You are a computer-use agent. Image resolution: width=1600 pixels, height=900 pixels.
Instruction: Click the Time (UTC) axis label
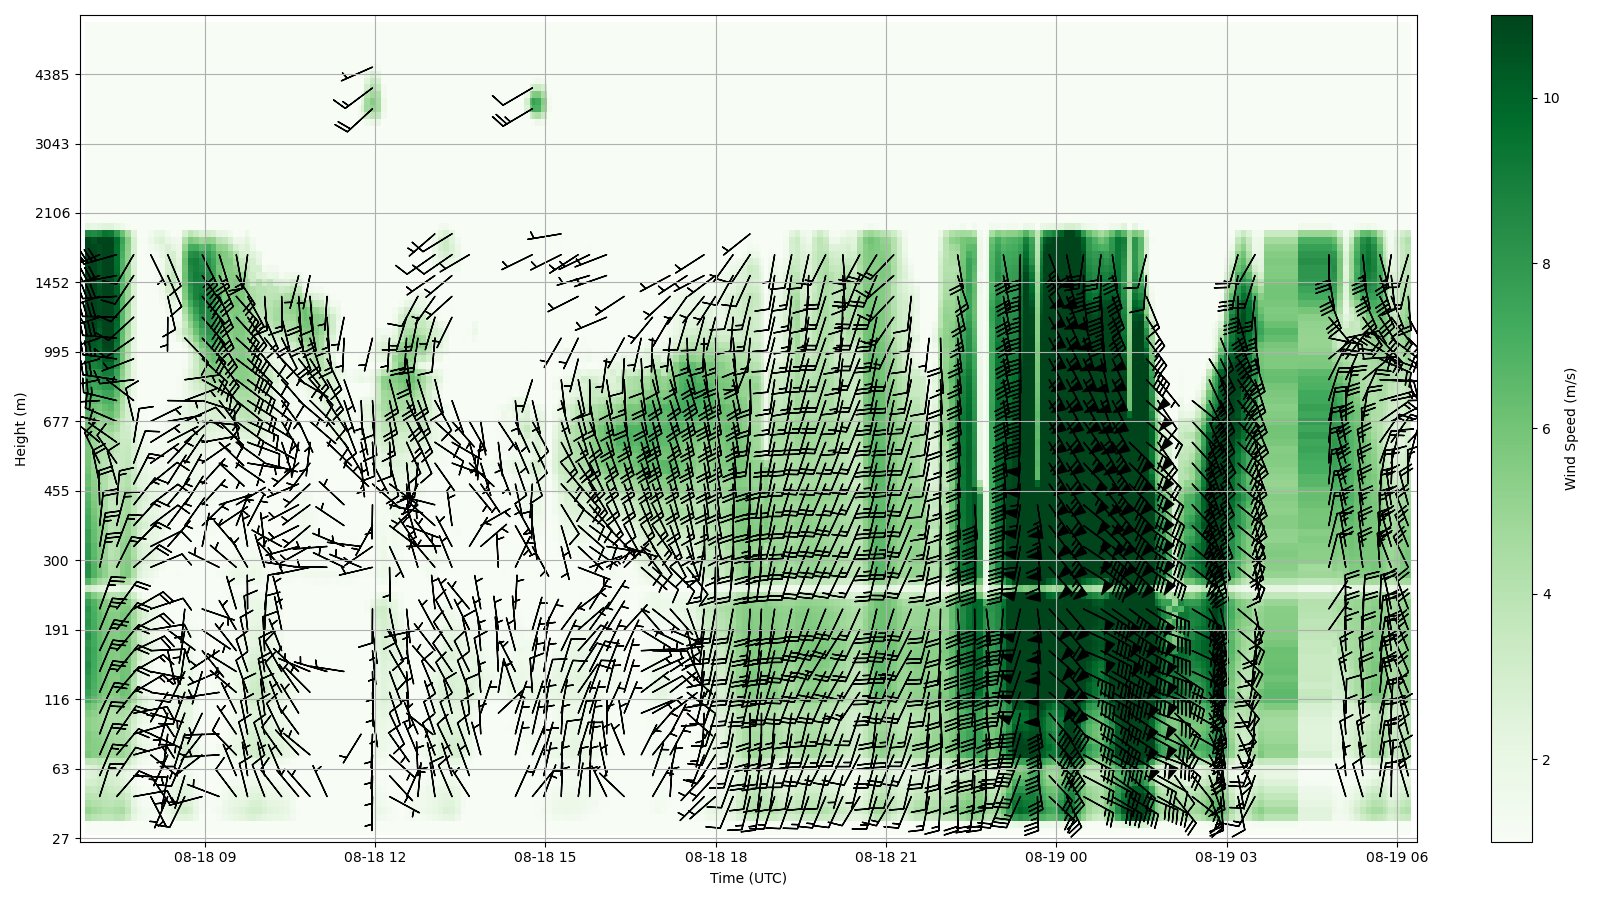coord(748,878)
